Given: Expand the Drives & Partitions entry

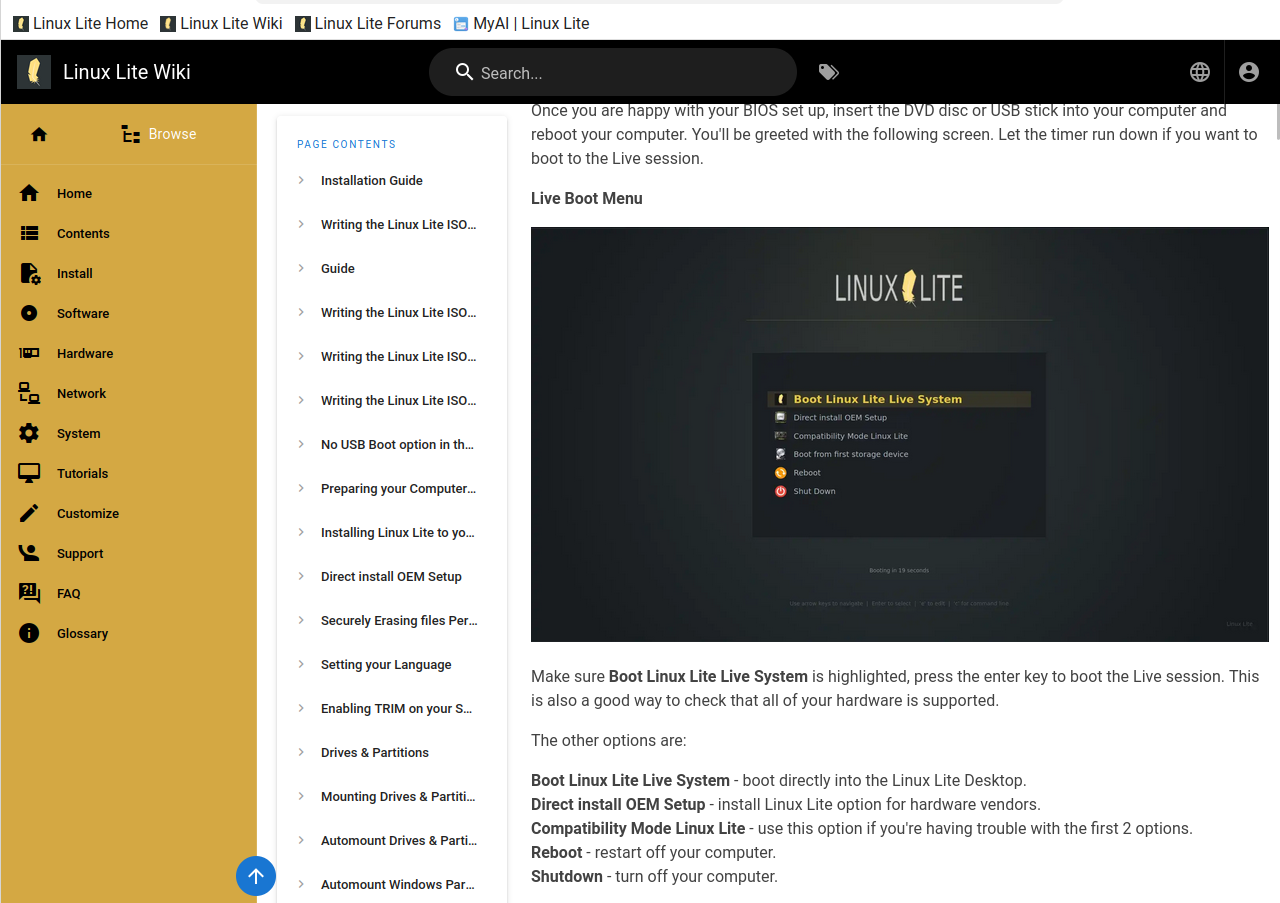Looking at the screenshot, I should tap(392, 753).
